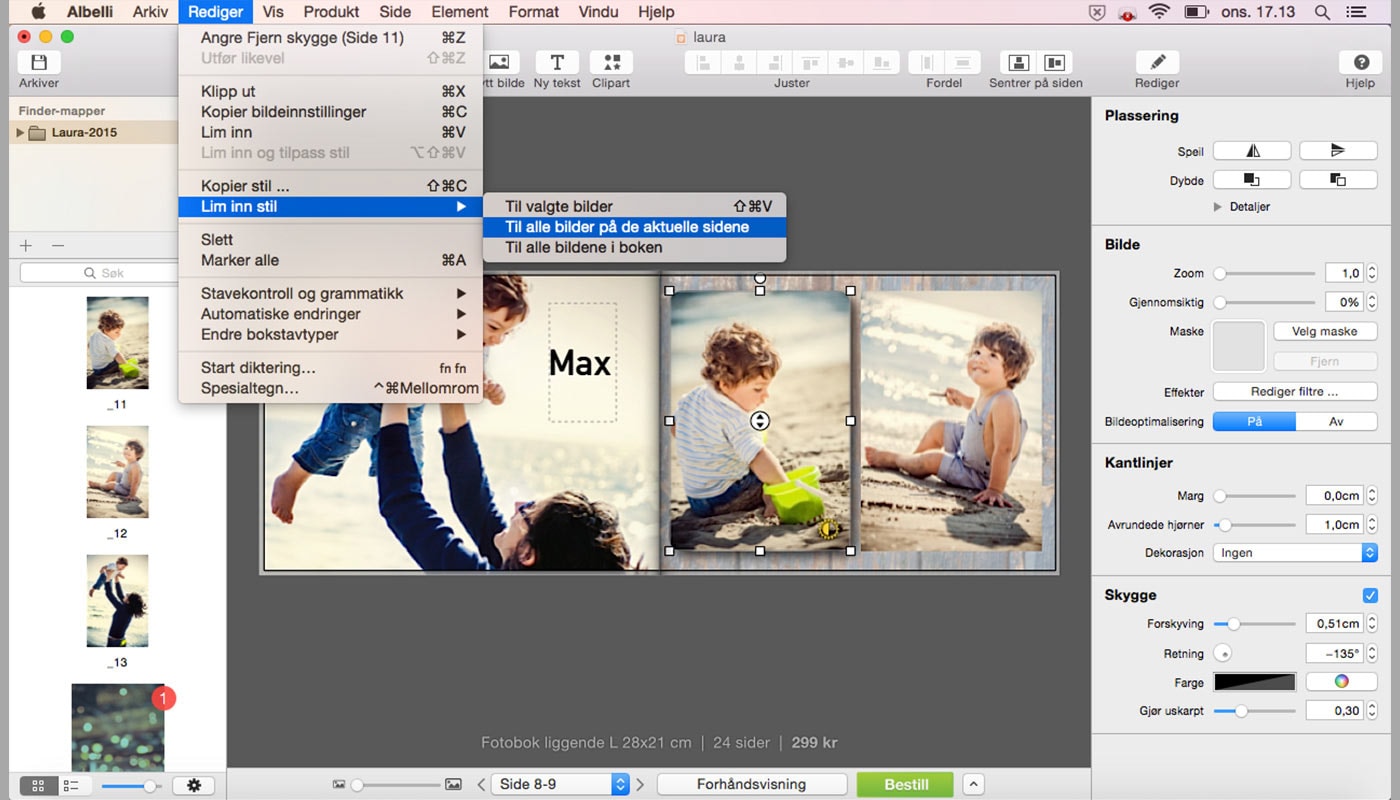
Task: Click the Rediger pencil icon
Action: [x=1157, y=63]
